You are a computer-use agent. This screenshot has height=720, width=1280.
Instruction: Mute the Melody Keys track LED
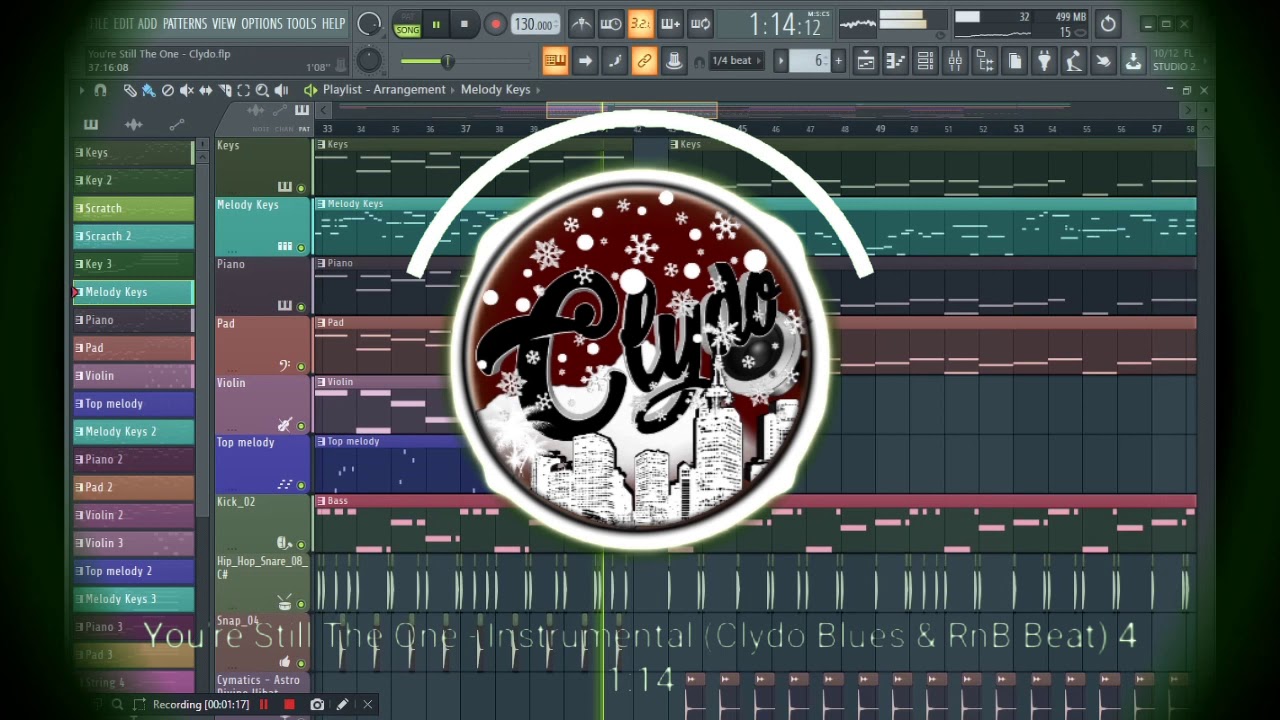coord(301,247)
